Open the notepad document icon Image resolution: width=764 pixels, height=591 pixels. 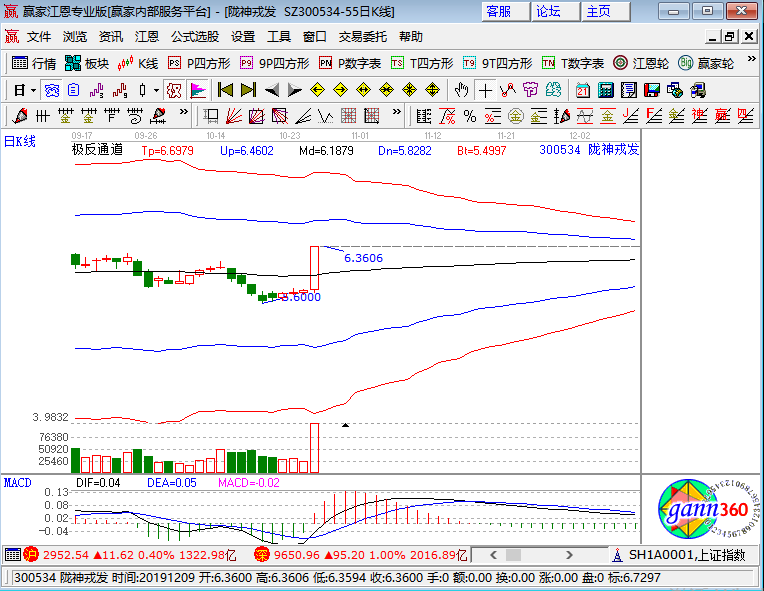629,90
